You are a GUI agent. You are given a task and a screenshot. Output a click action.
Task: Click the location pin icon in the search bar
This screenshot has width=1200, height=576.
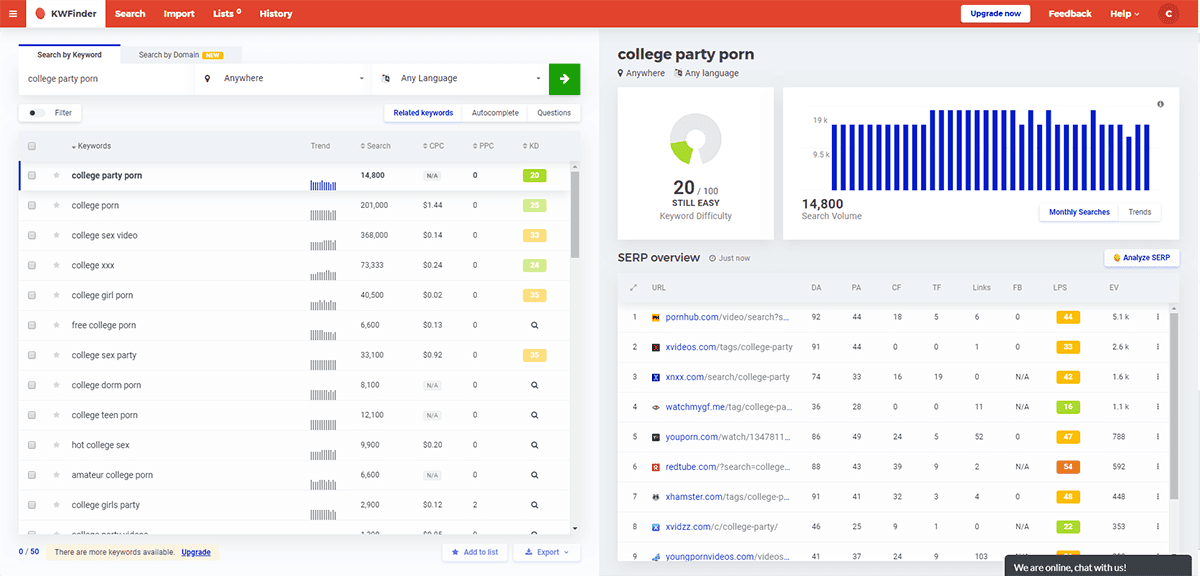pos(208,78)
